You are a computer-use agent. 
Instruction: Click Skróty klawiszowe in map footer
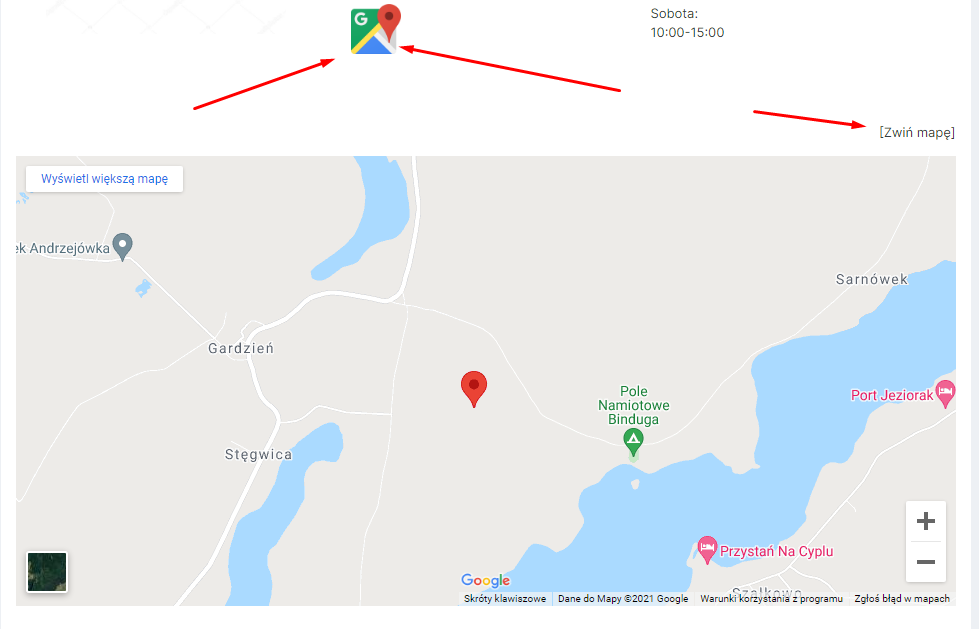coord(505,598)
